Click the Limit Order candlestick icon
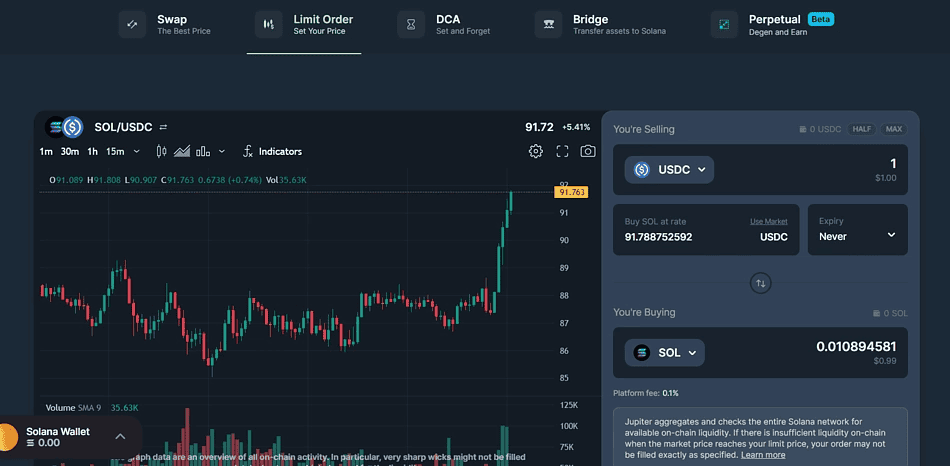 [x=268, y=25]
